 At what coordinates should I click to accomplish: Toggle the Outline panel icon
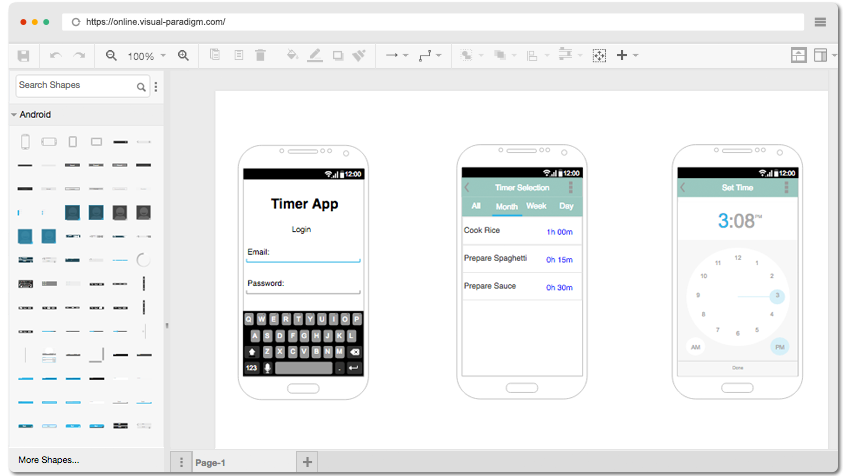tap(799, 55)
